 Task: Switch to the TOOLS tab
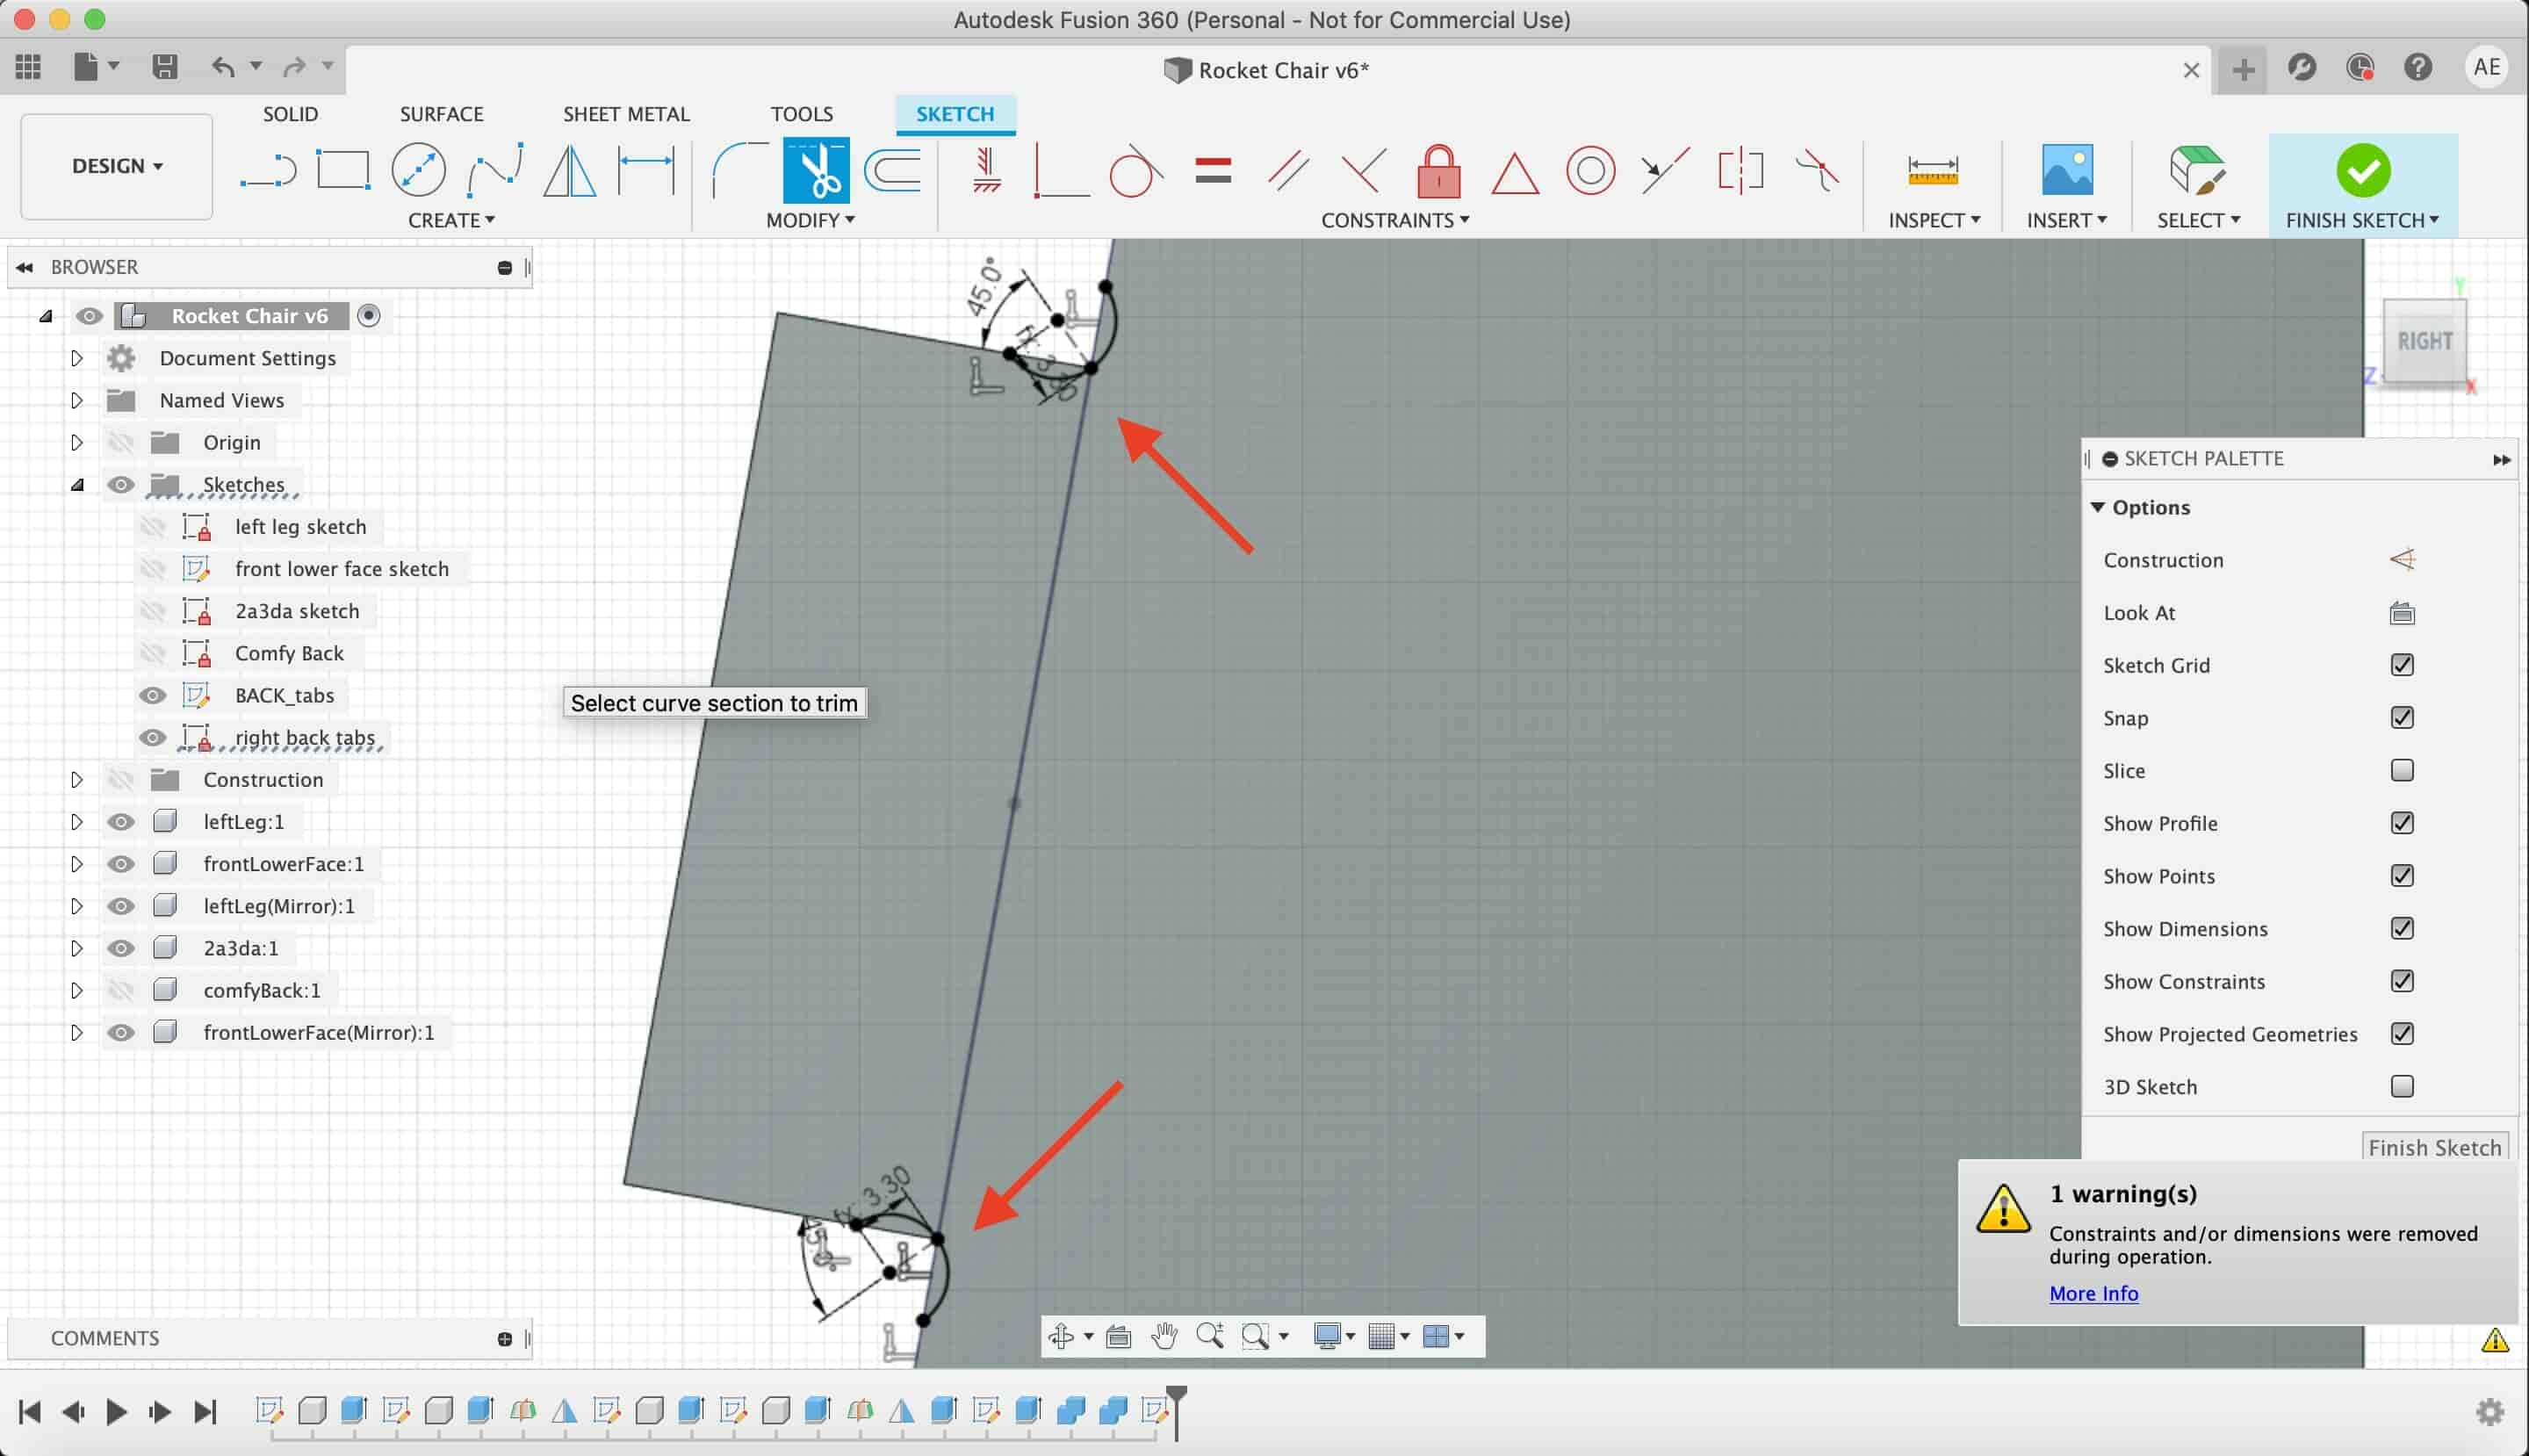[x=801, y=114]
